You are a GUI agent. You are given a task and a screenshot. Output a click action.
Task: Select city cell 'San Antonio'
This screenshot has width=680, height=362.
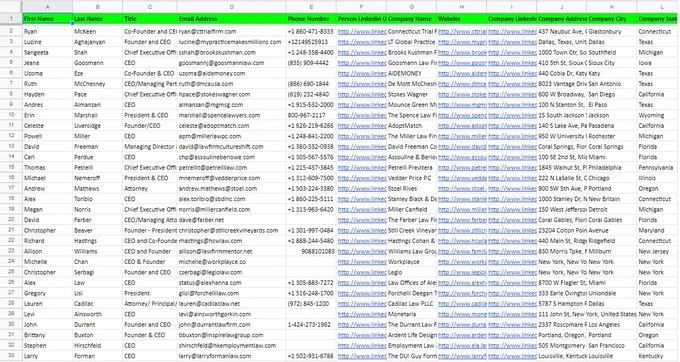tap(611, 84)
